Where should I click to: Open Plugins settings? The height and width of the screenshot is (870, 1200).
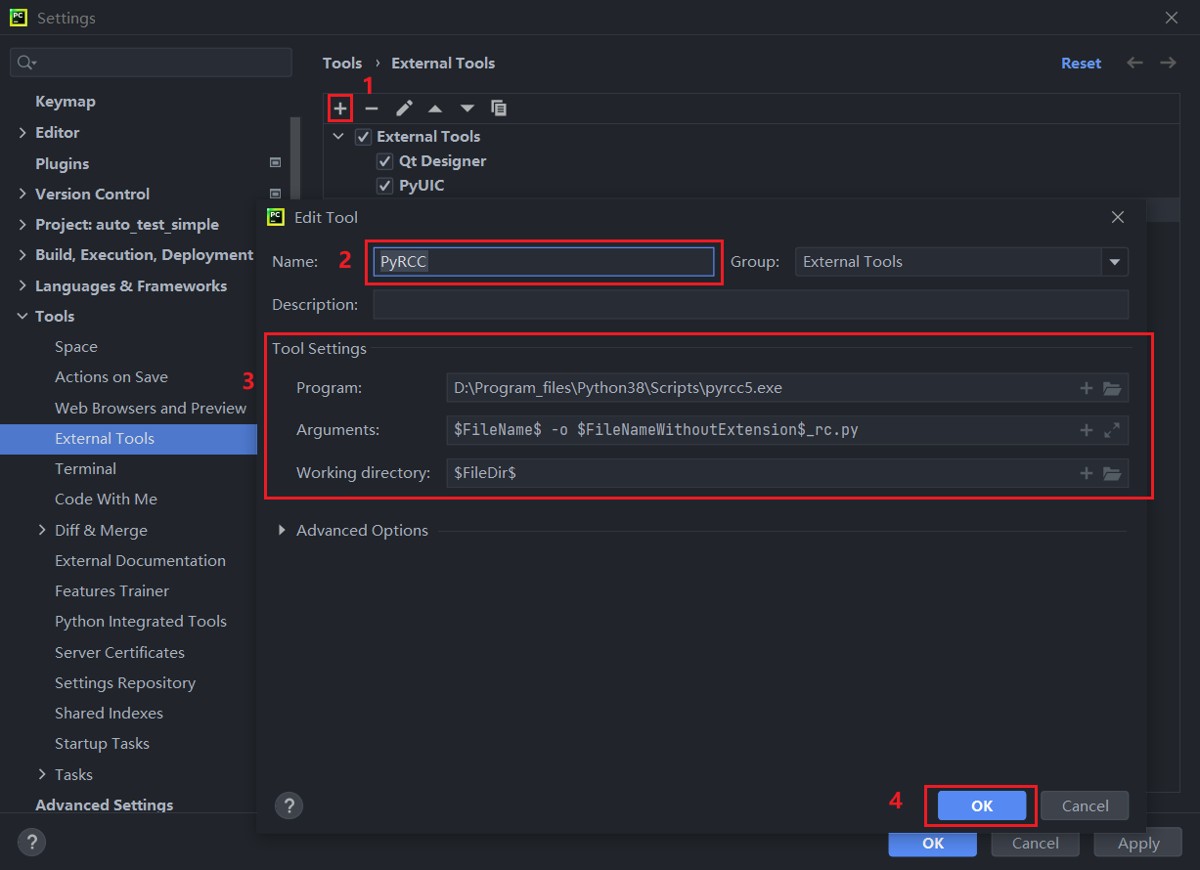62,164
